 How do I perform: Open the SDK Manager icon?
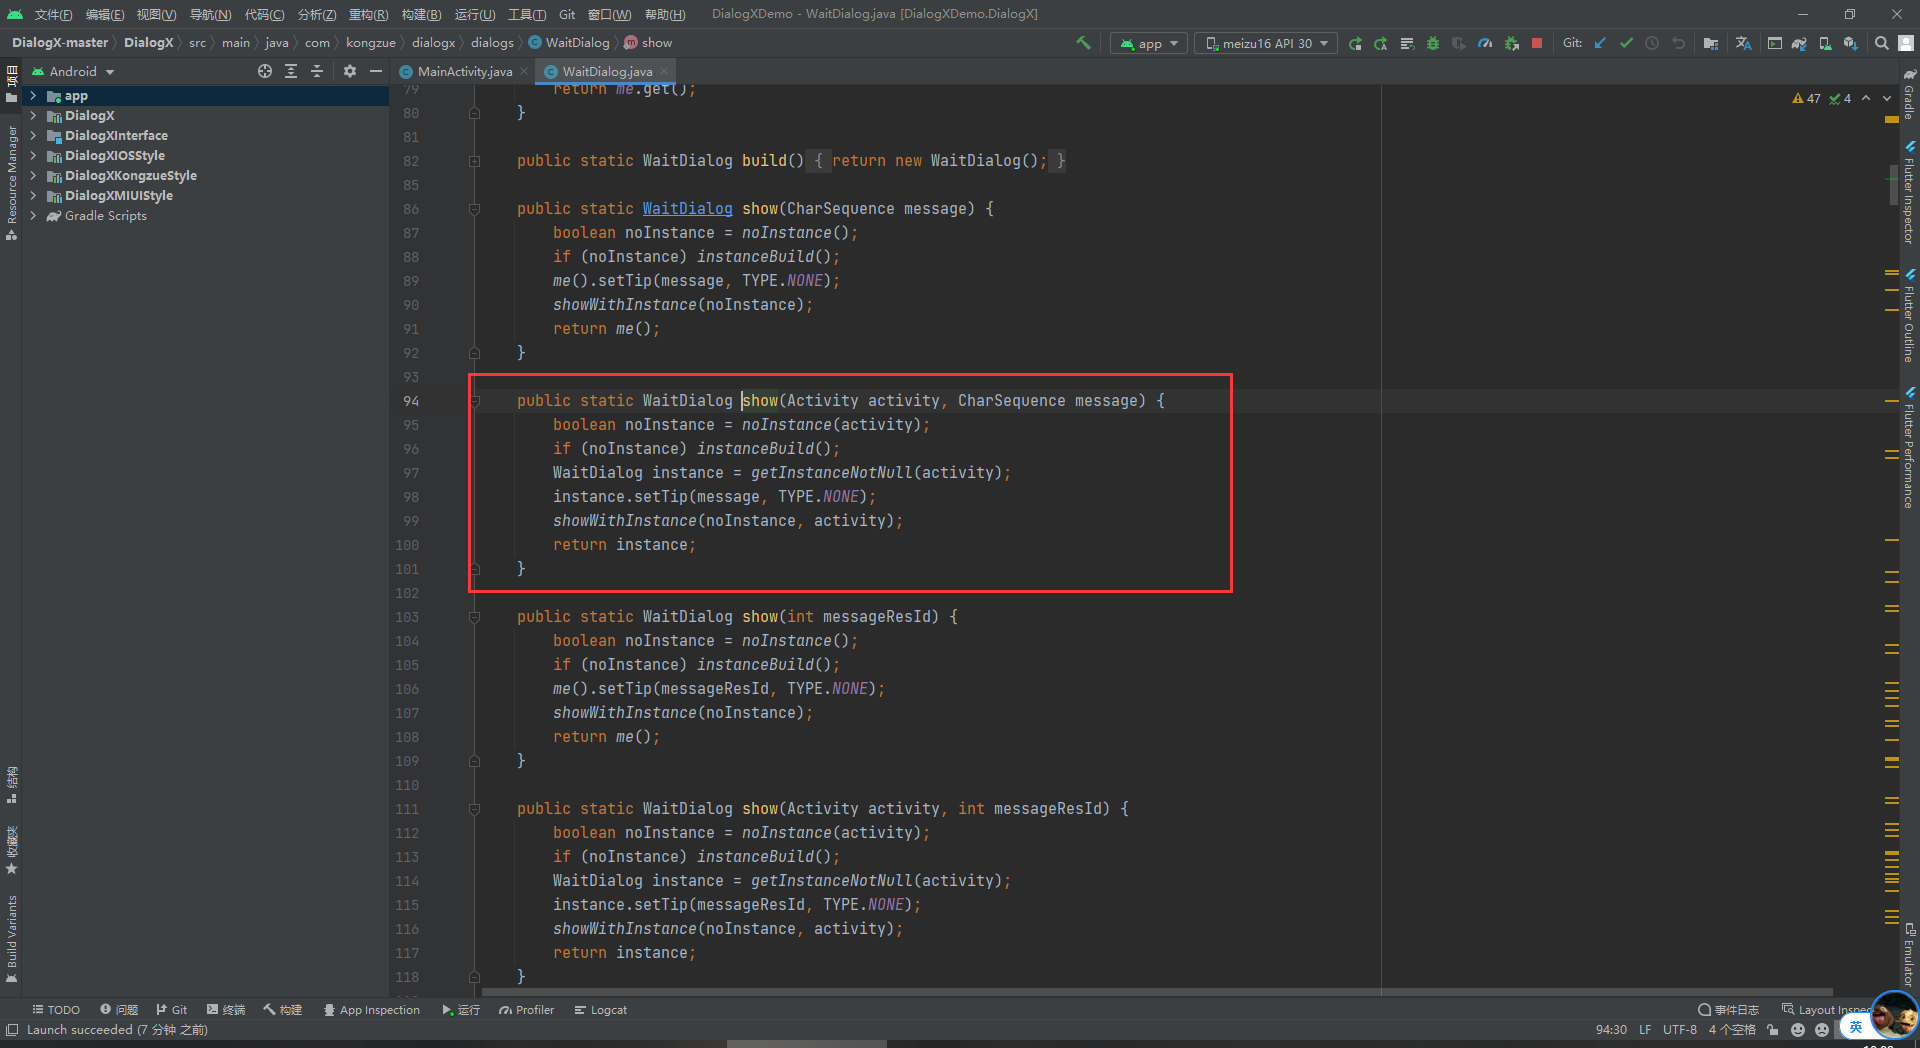click(1851, 43)
